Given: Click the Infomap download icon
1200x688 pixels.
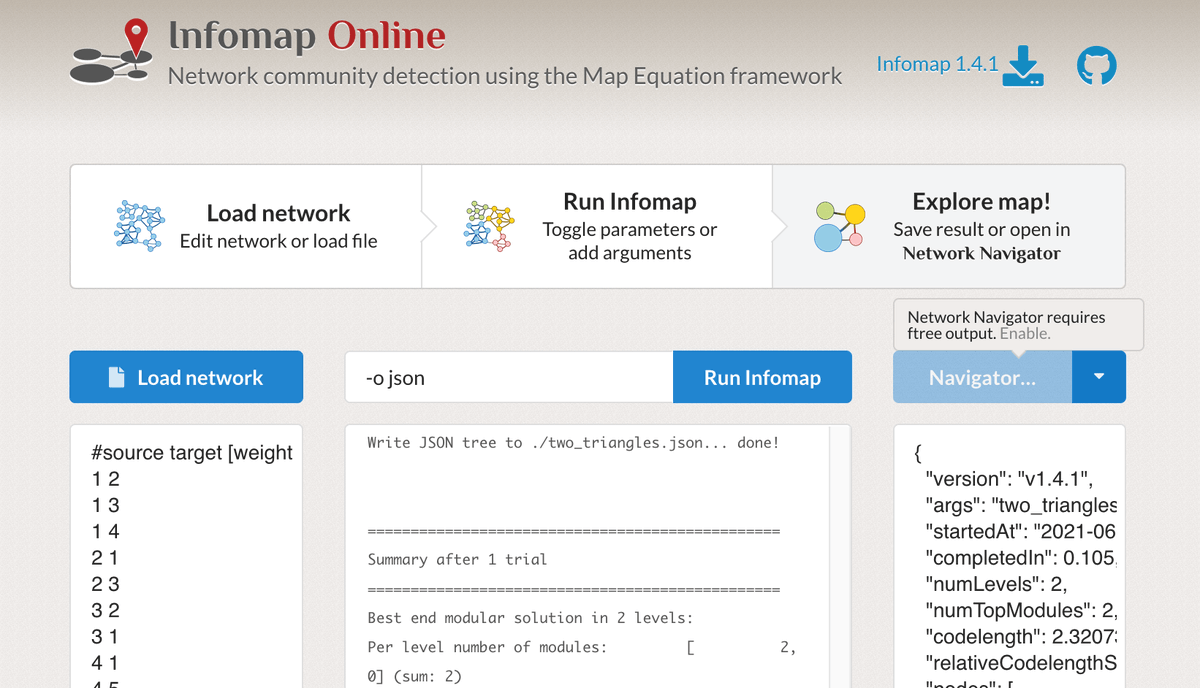Looking at the screenshot, I should pyautogui.click(x=1025, y=65).
